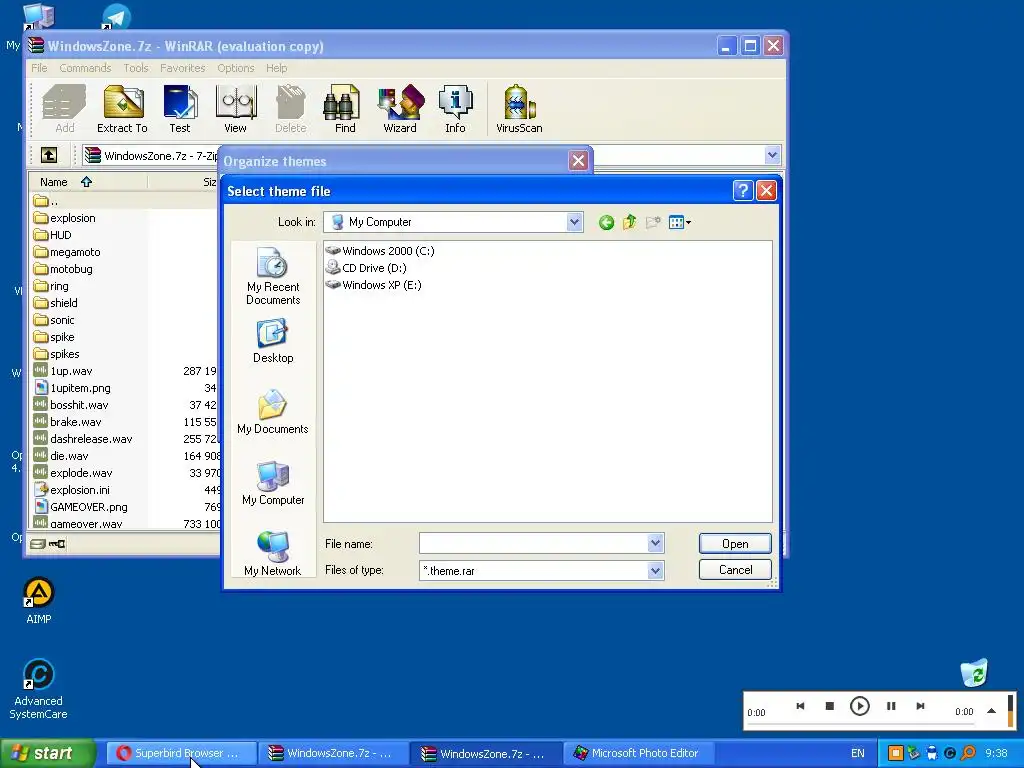This screenshot has width=1024, height=768.
Task: Select the HUD folder in WinRAR
Action: coord(52,235)
